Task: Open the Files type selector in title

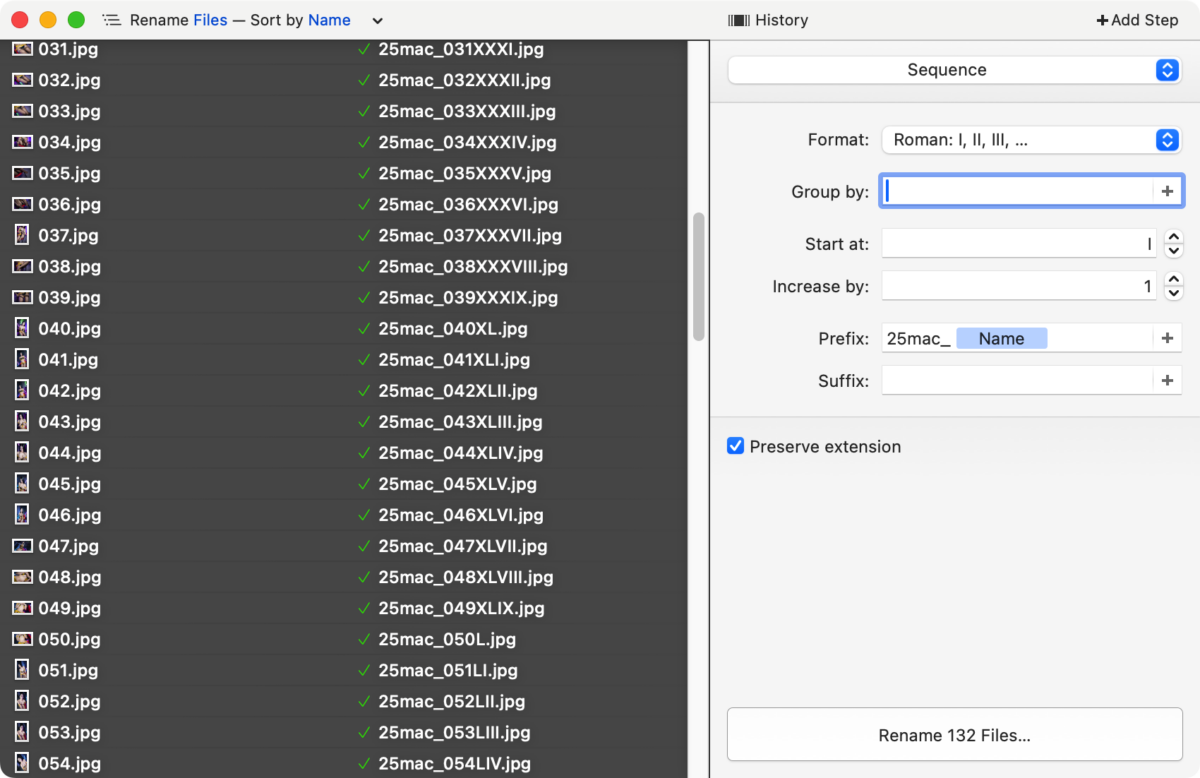Action: pos(210,20)
